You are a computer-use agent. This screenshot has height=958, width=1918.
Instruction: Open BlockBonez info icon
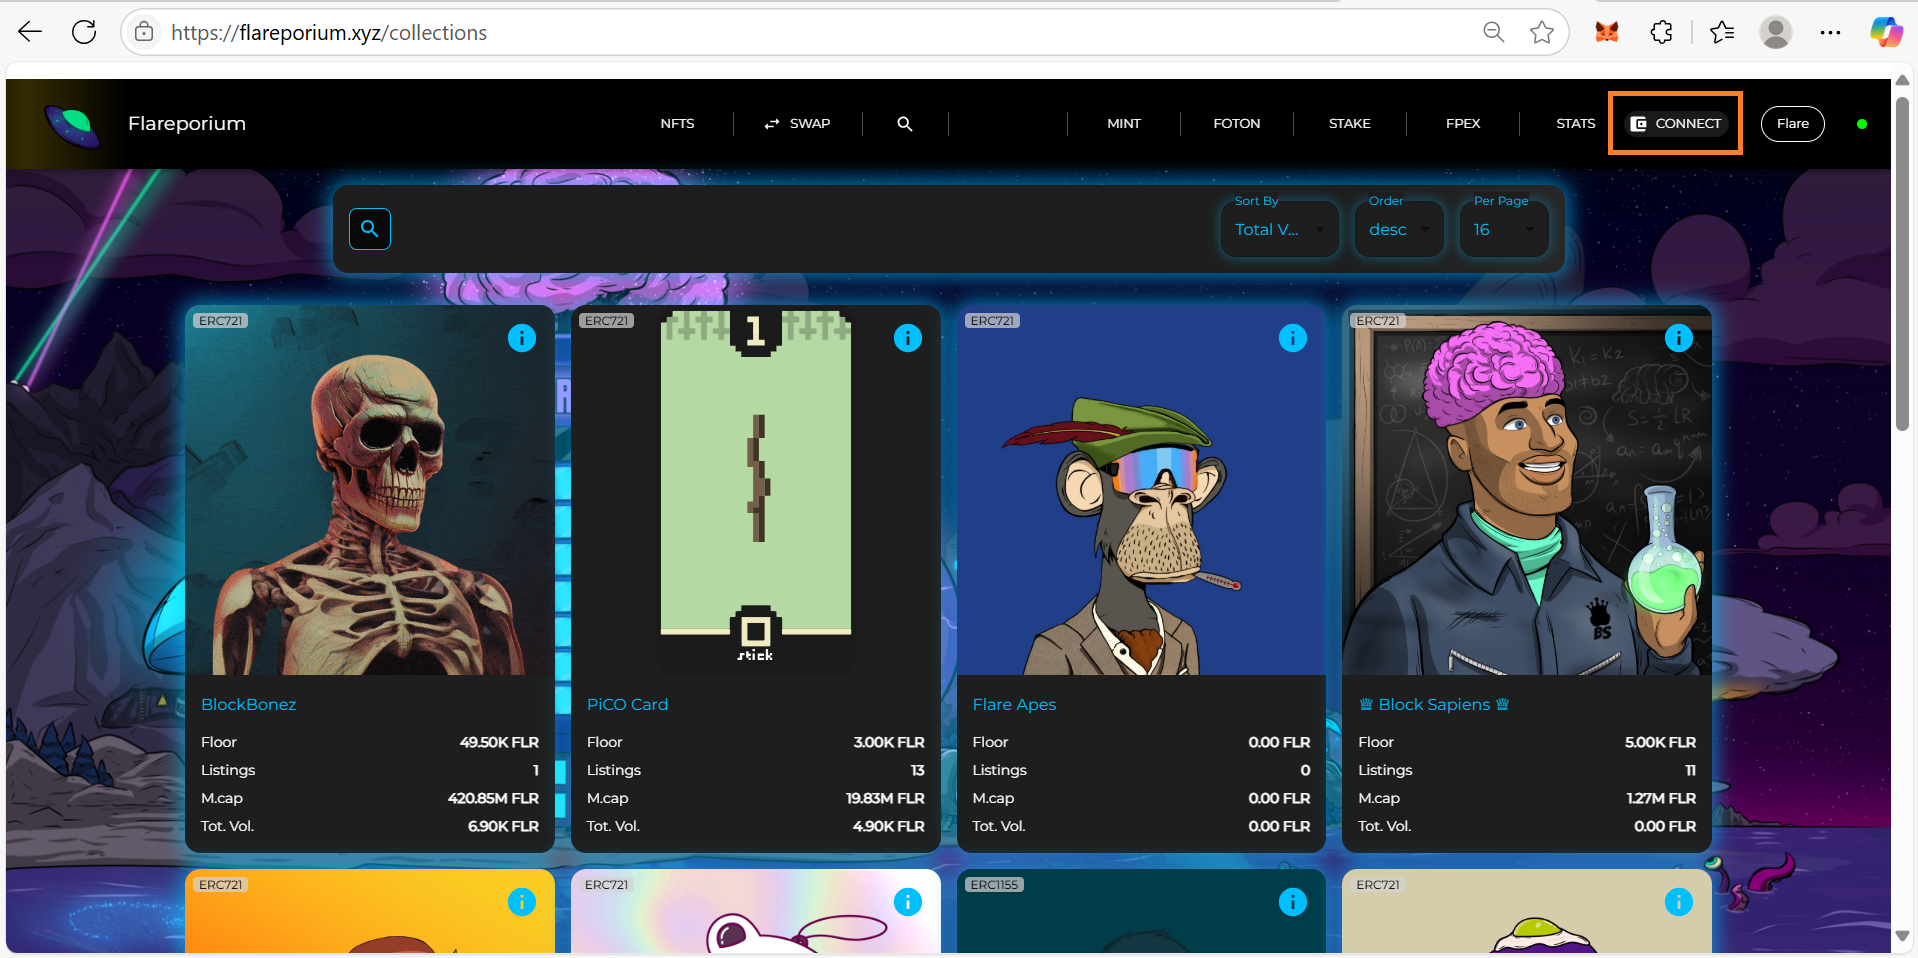coord(521,338)
